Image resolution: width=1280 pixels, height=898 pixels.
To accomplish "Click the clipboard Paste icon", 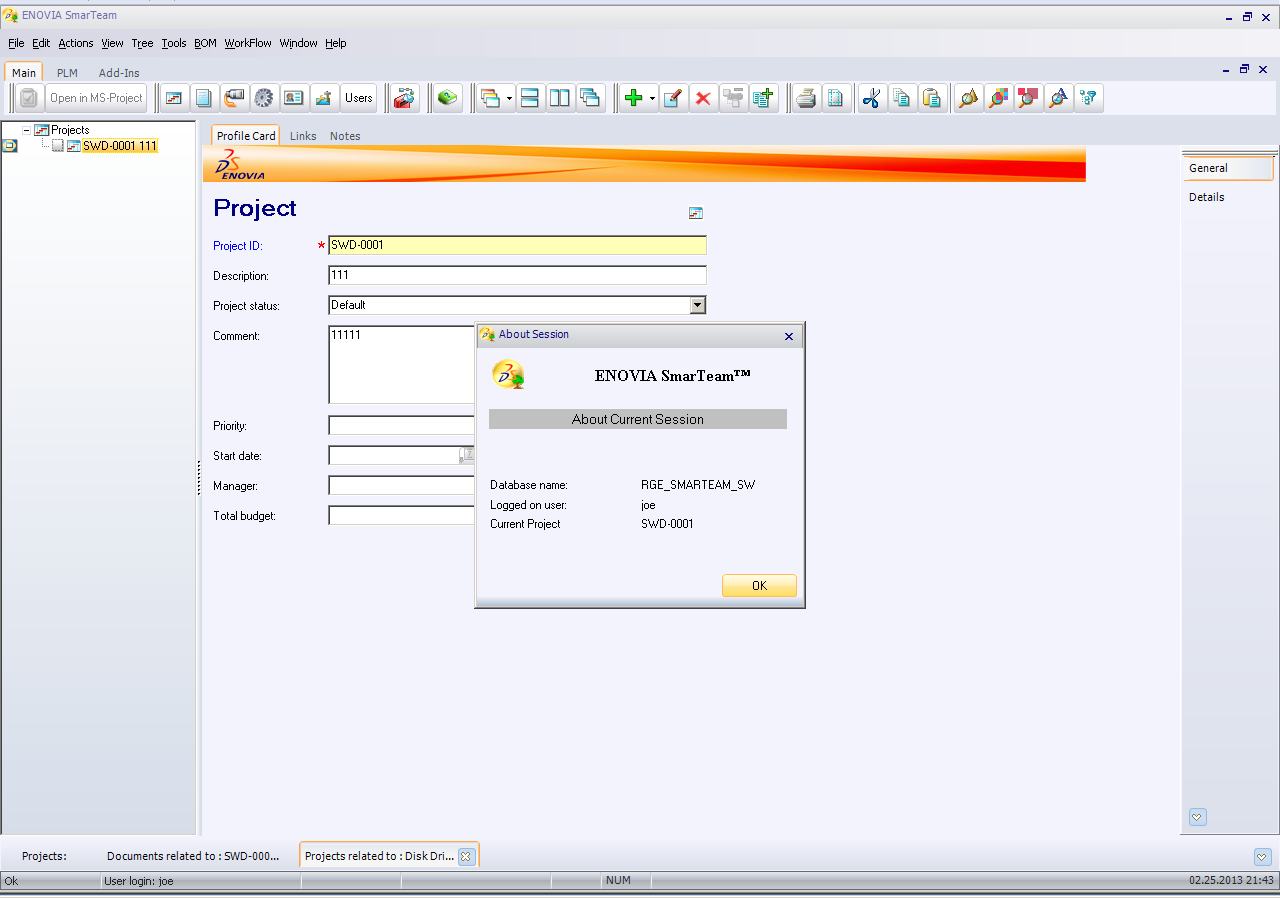I will (x=932, y=98).
